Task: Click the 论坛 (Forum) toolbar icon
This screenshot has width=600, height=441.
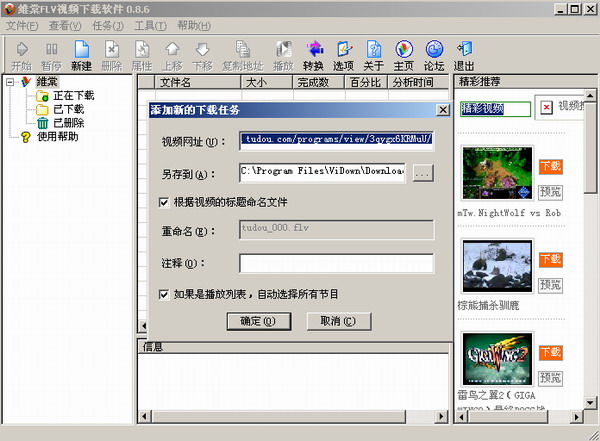Action: 434,53
